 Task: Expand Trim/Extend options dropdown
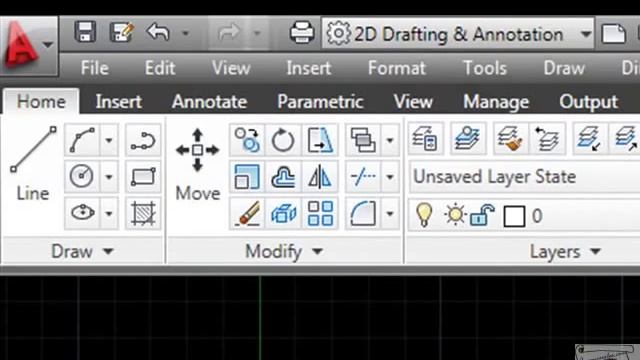pyautogui.click(x=390, y=176)
